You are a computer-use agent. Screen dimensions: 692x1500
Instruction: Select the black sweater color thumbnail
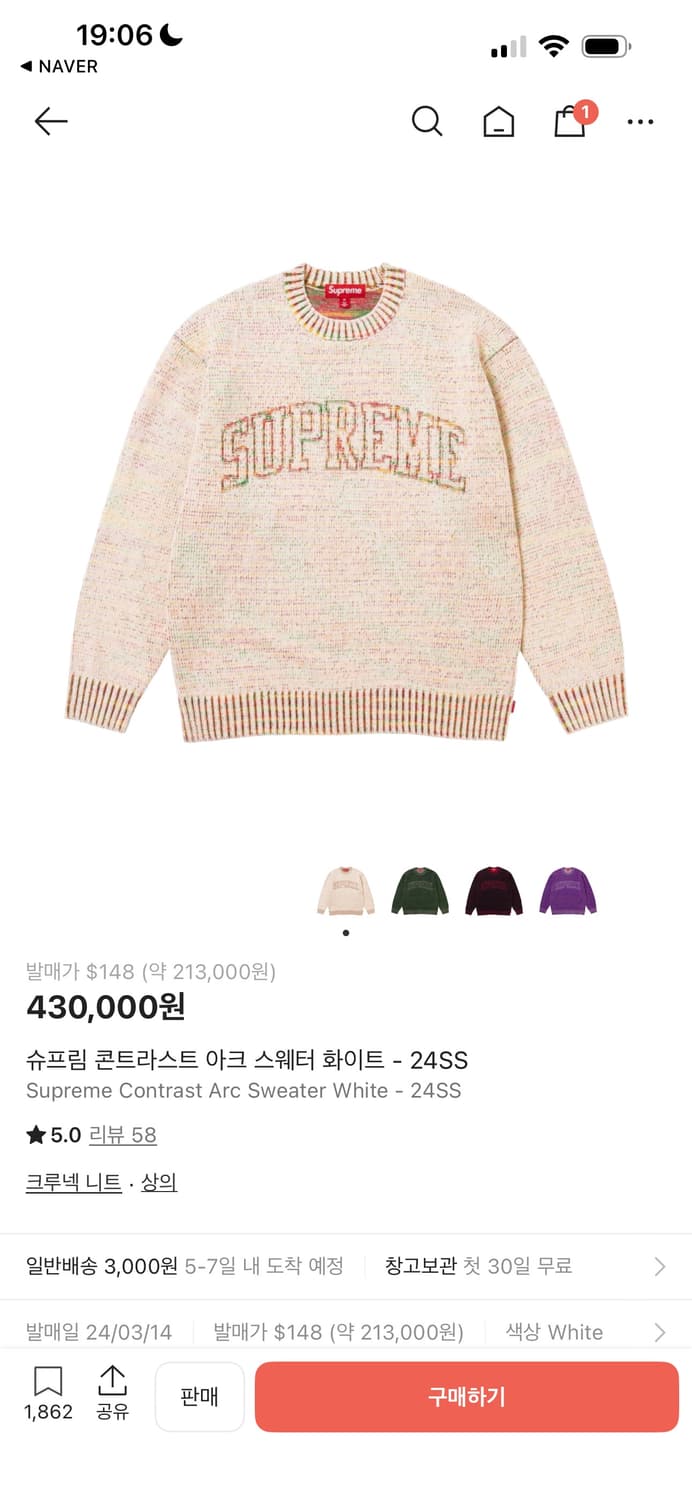(494, 891)
